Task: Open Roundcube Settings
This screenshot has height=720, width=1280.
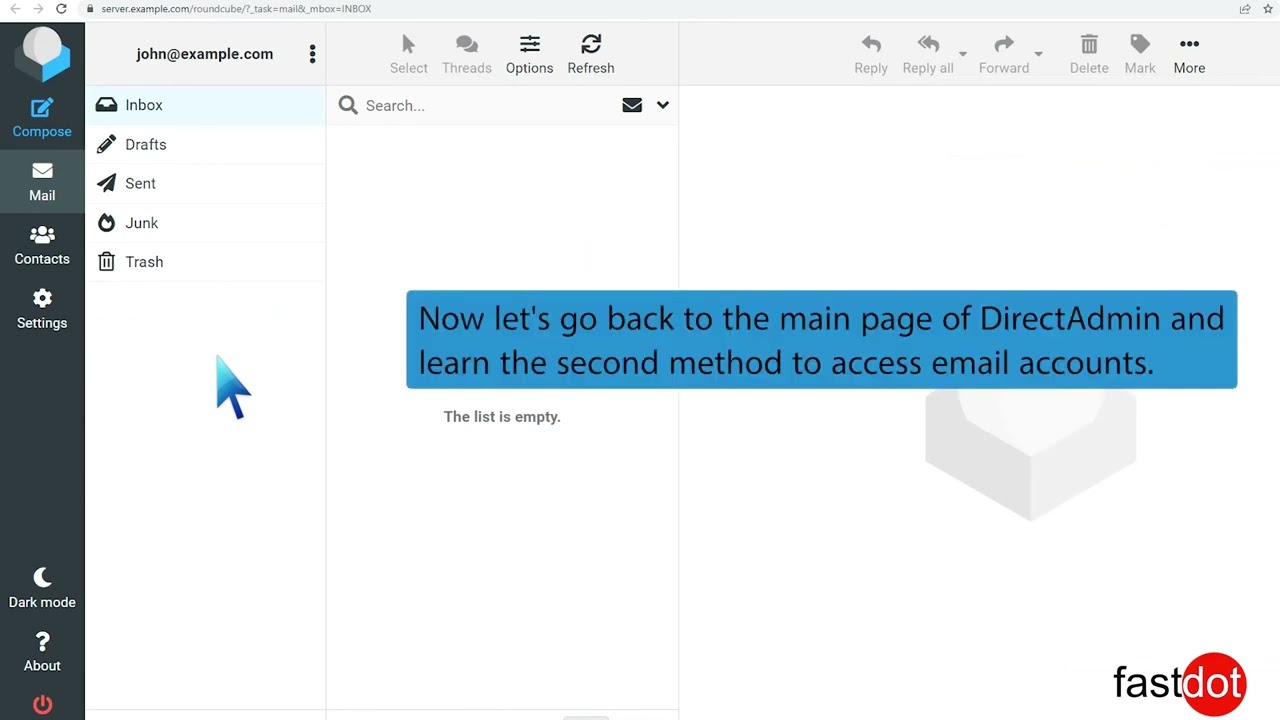Action: coord(42,308)
